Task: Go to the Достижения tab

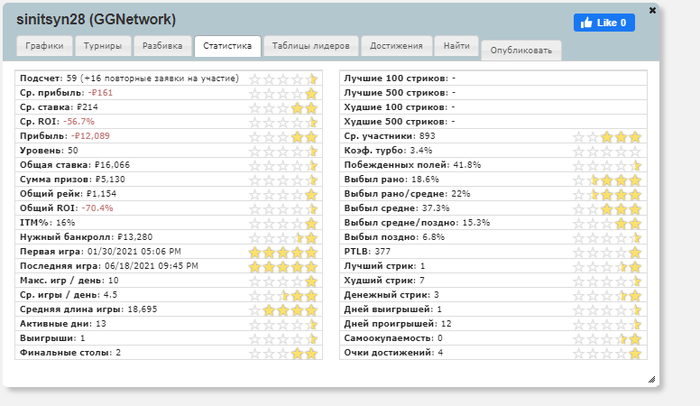Action: click(396, 46)
